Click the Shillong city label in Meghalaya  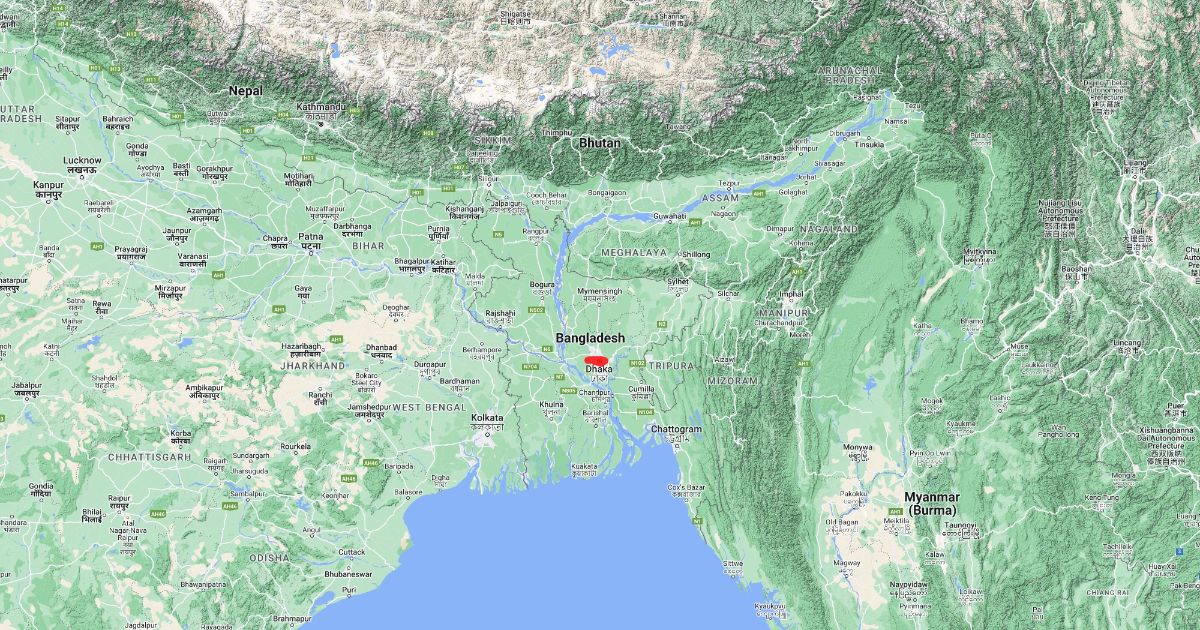696,254
